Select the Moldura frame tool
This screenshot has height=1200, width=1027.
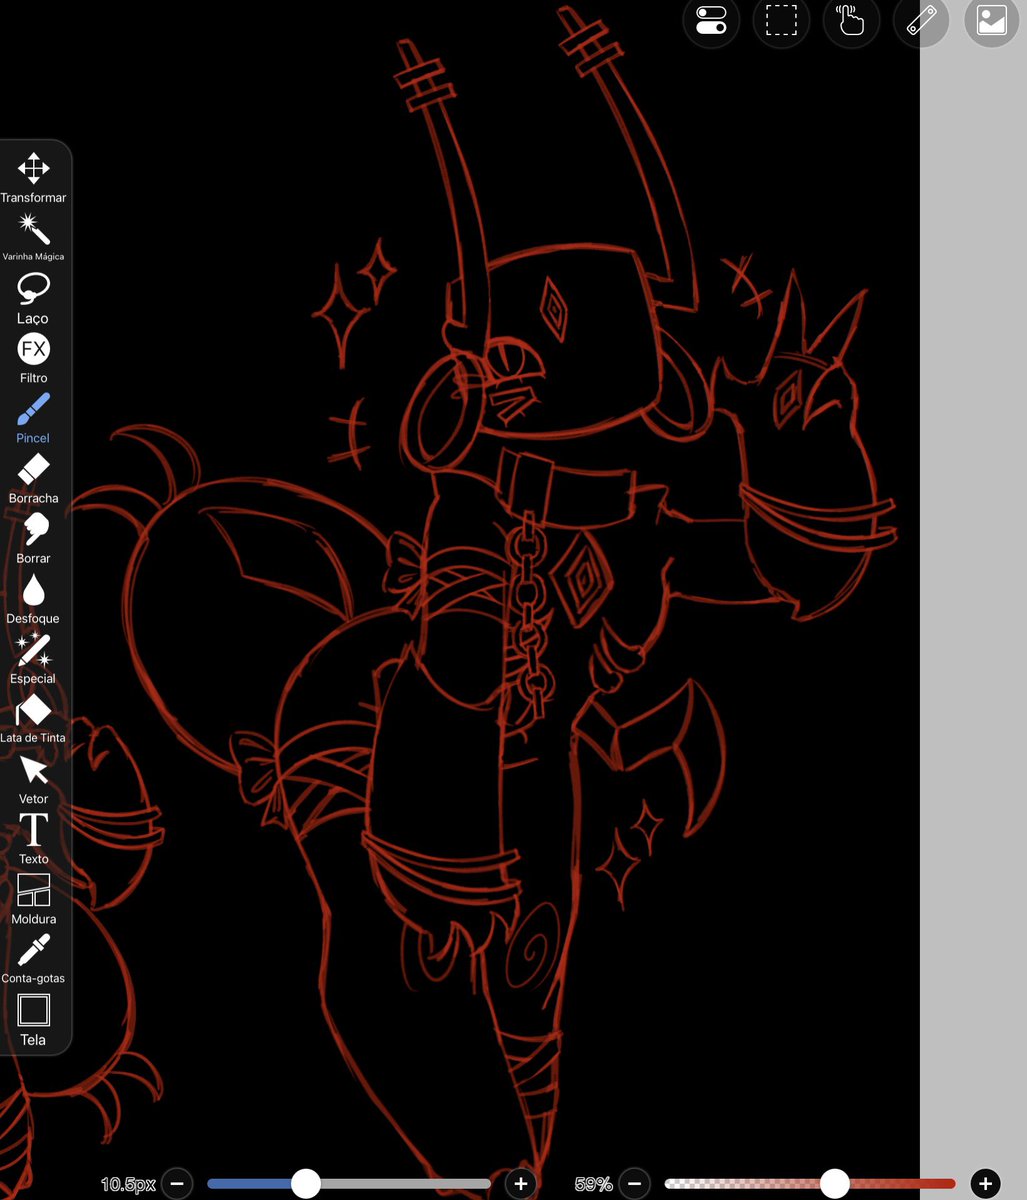click(x=33, y=899)
